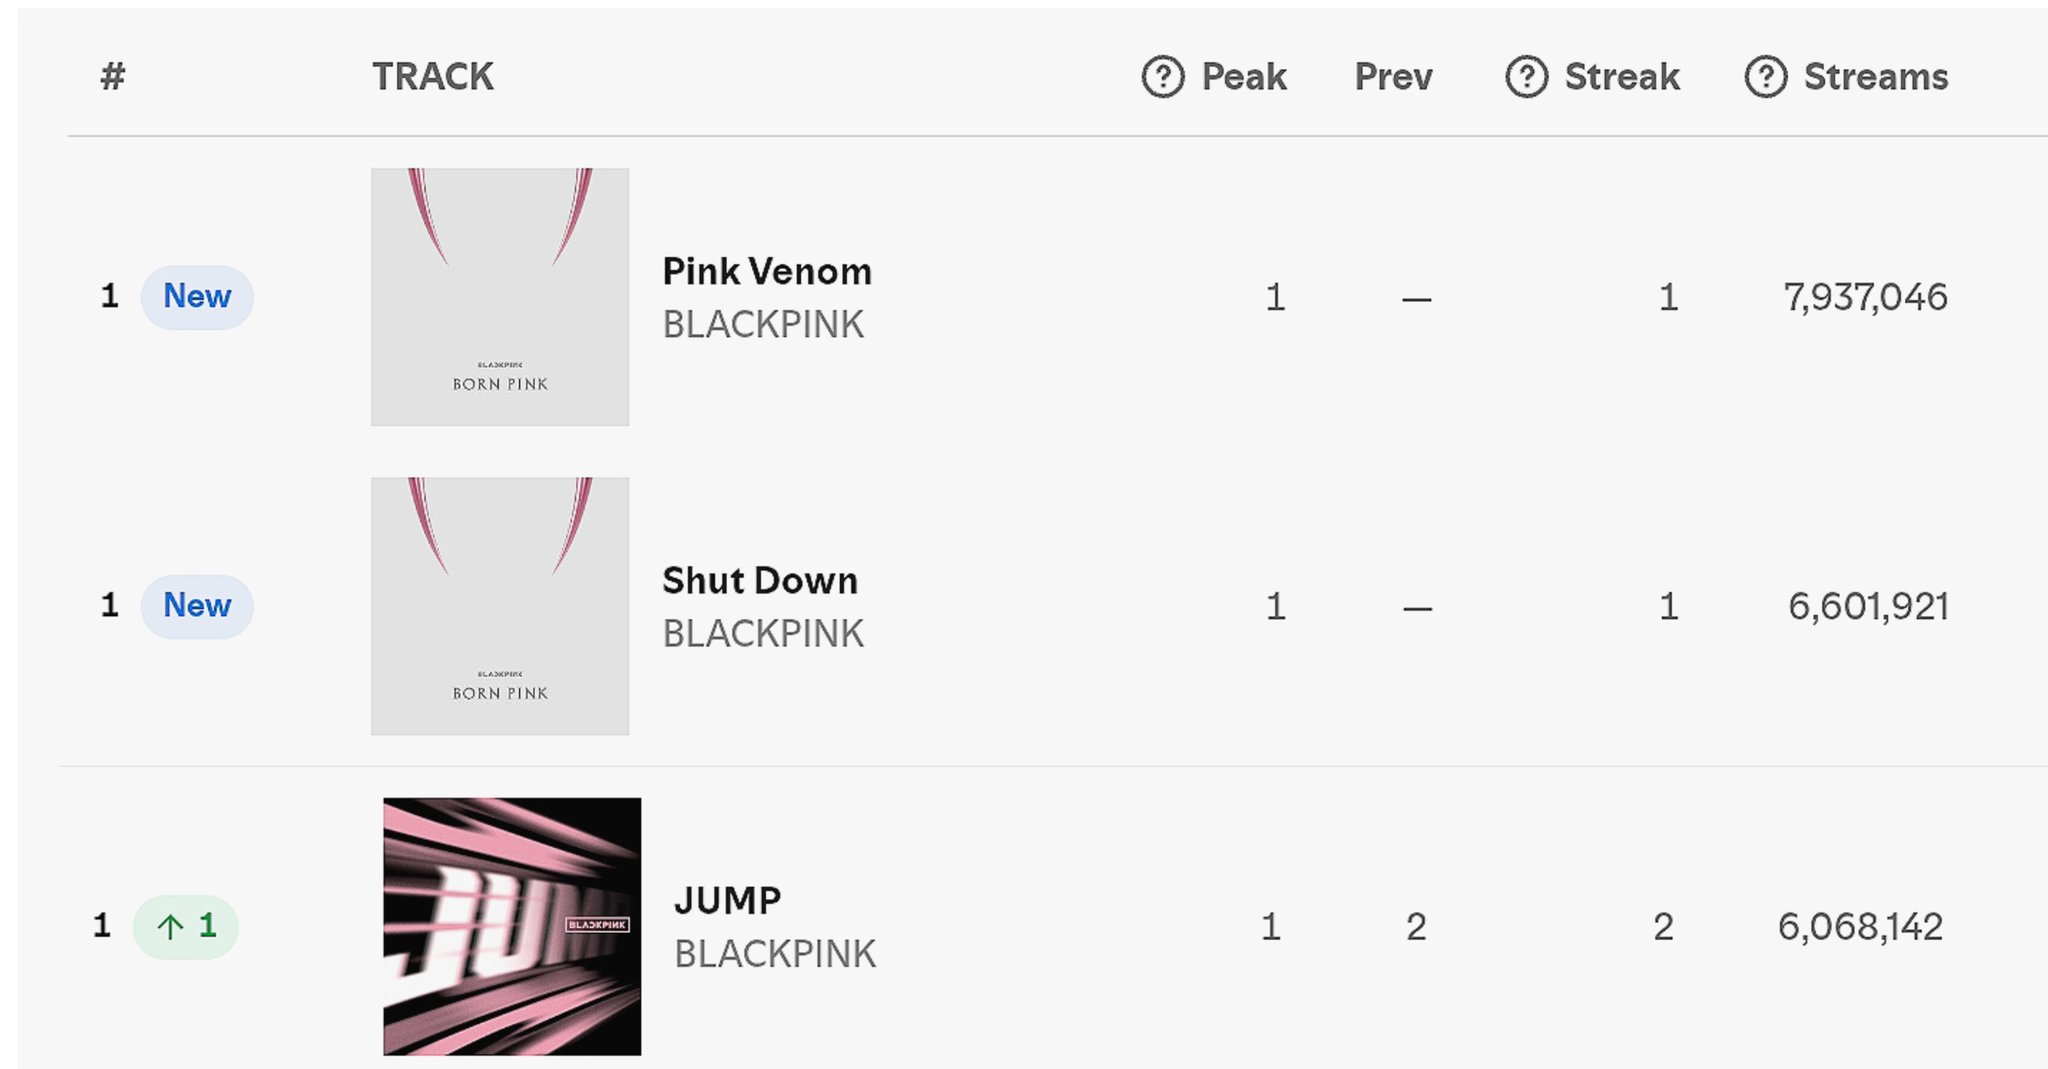This screenshot has height=1069, width=2048.
Task: Click the green up-arrow rank change badge
Action: (186, 927)
